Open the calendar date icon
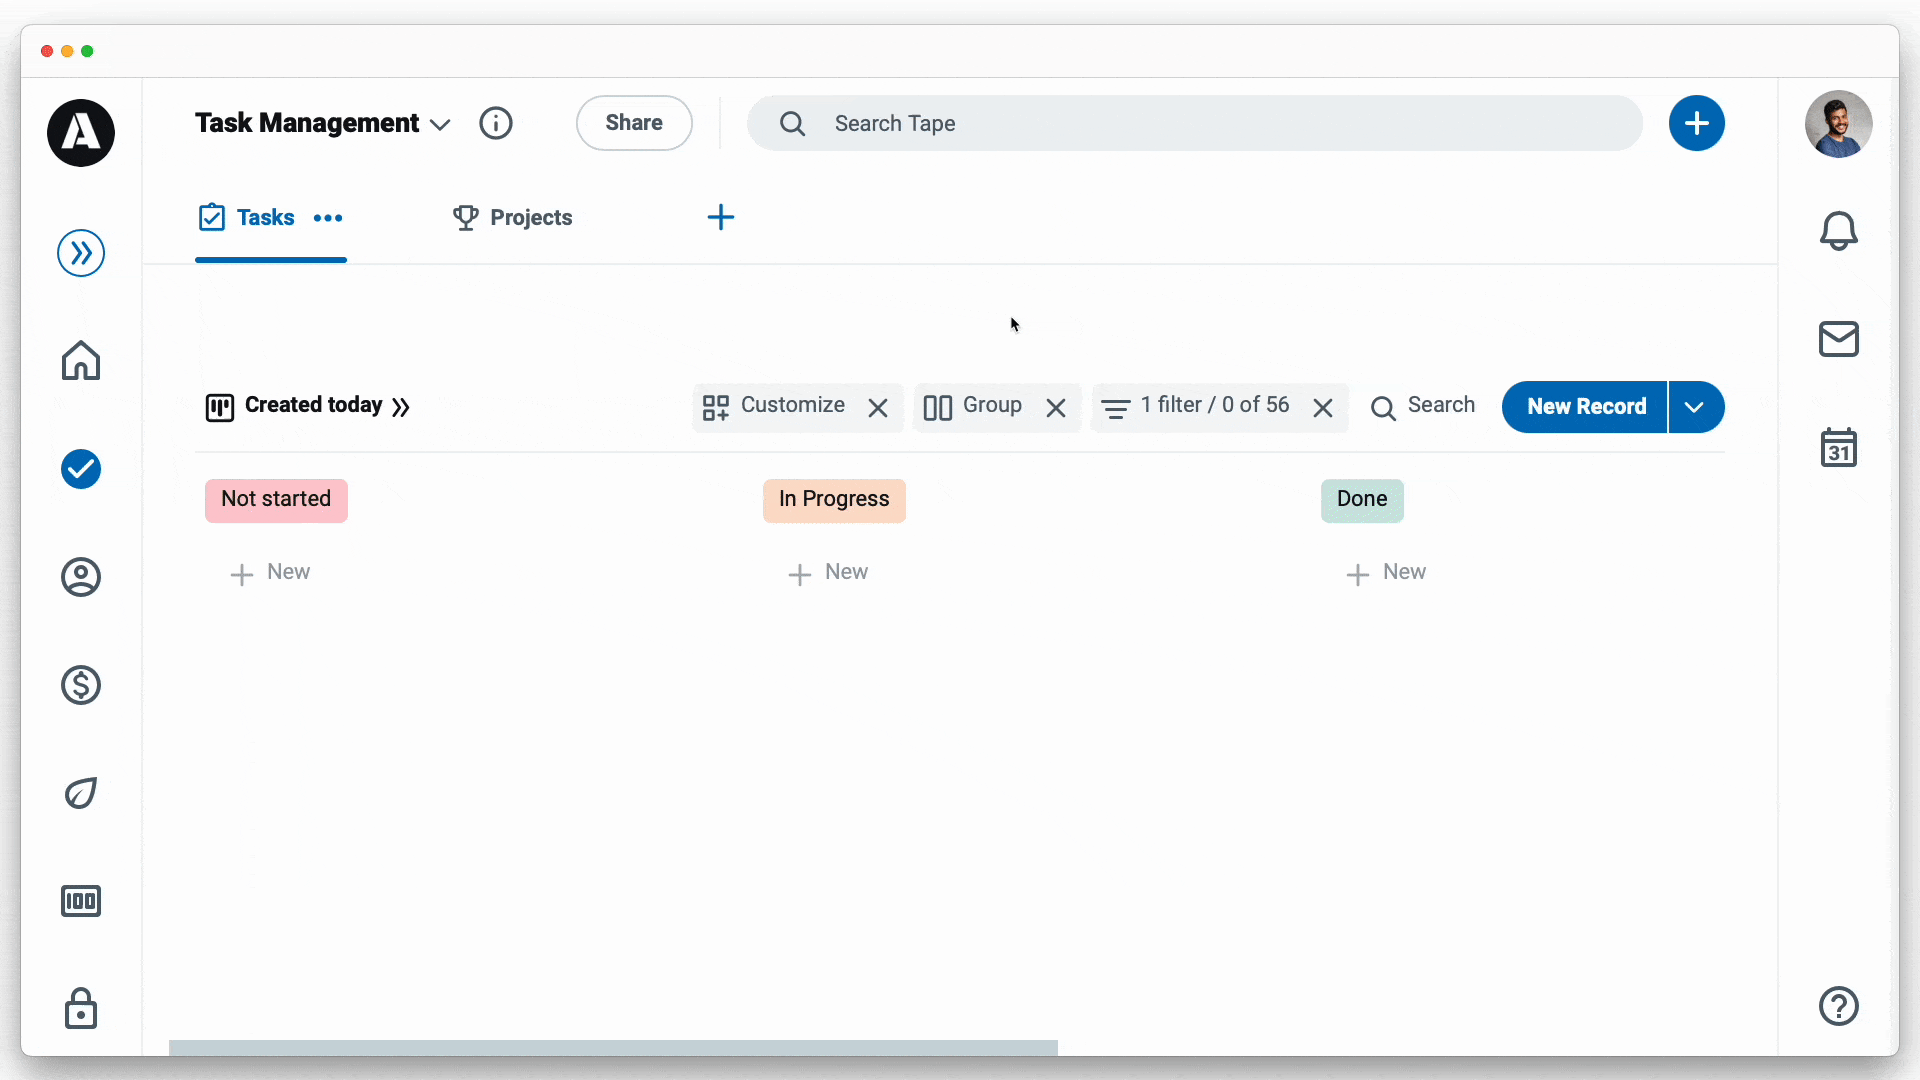1920x1080 pixels. [1838, 450]
